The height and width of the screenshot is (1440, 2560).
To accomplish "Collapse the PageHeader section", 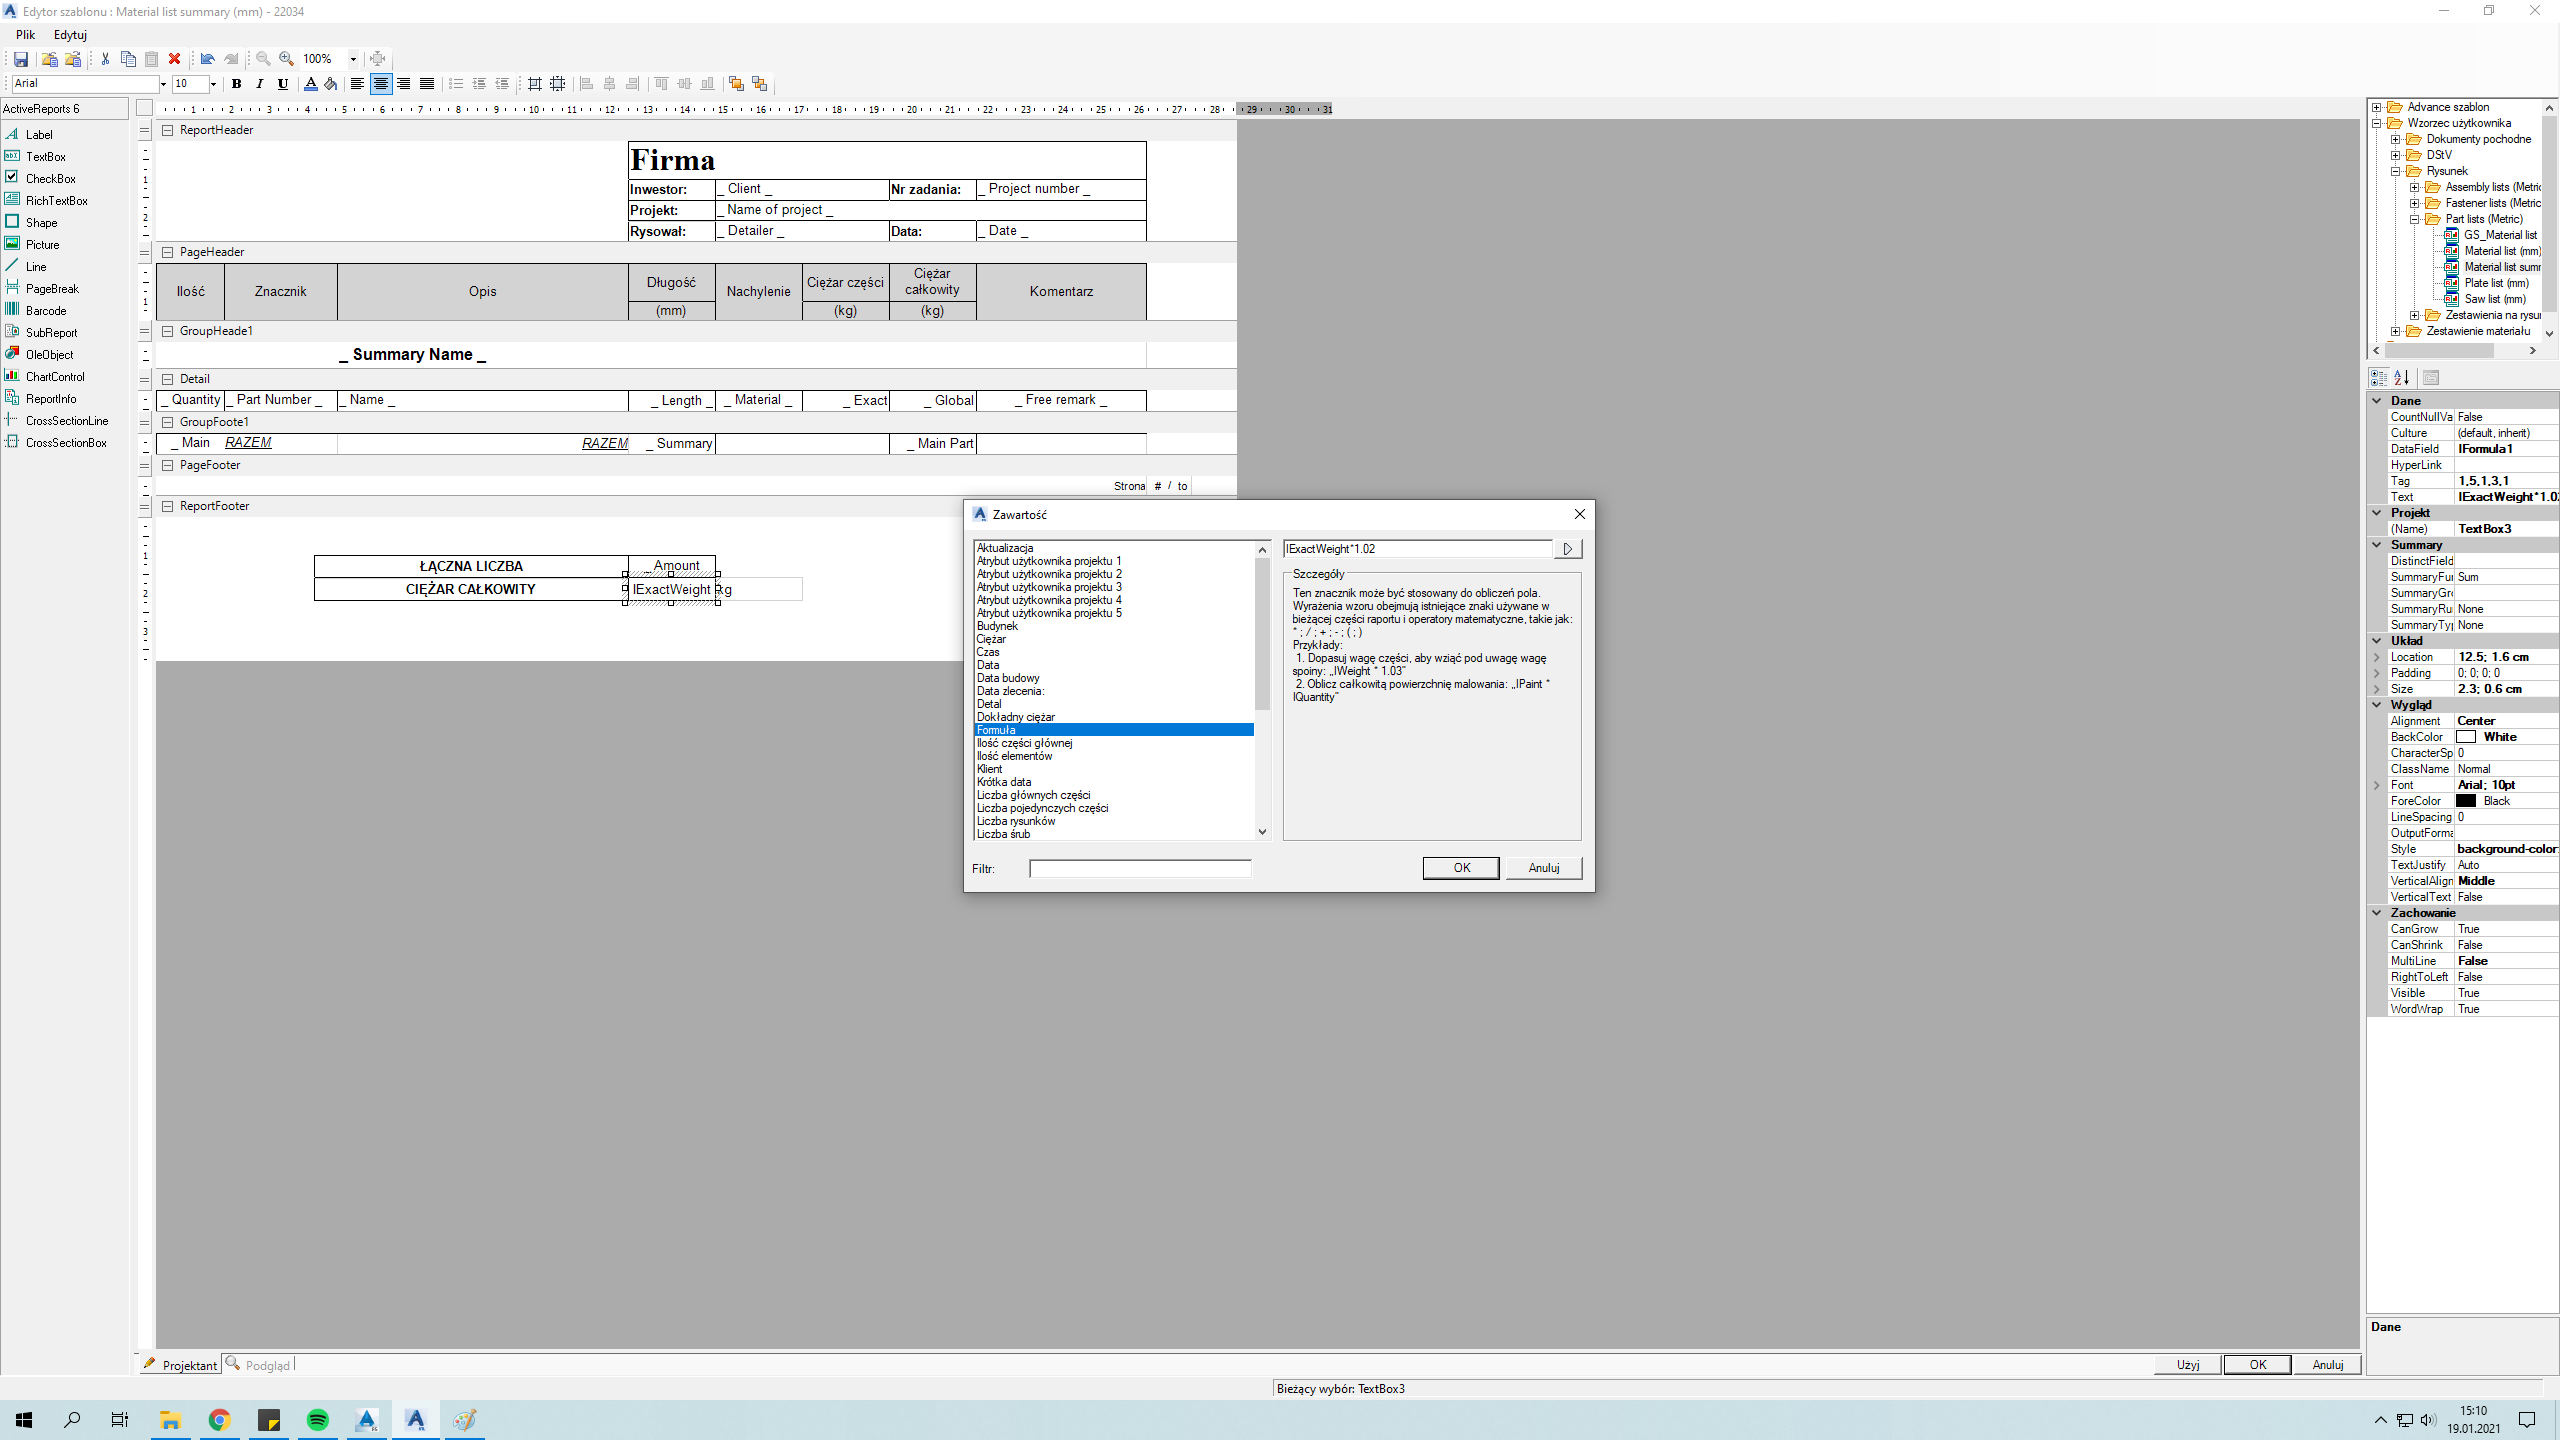I will [168, 252].
